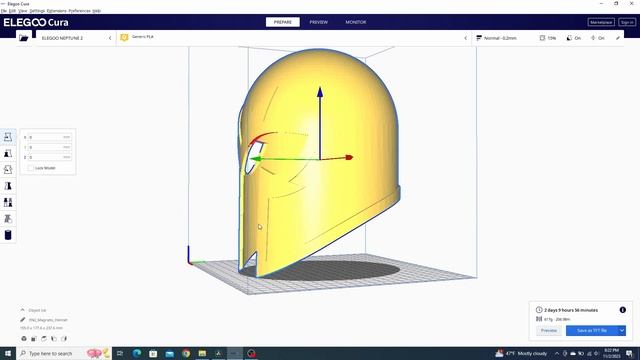The image size is (640, 360).
Task: Click the clock print time icon
Action: [539, 310]
